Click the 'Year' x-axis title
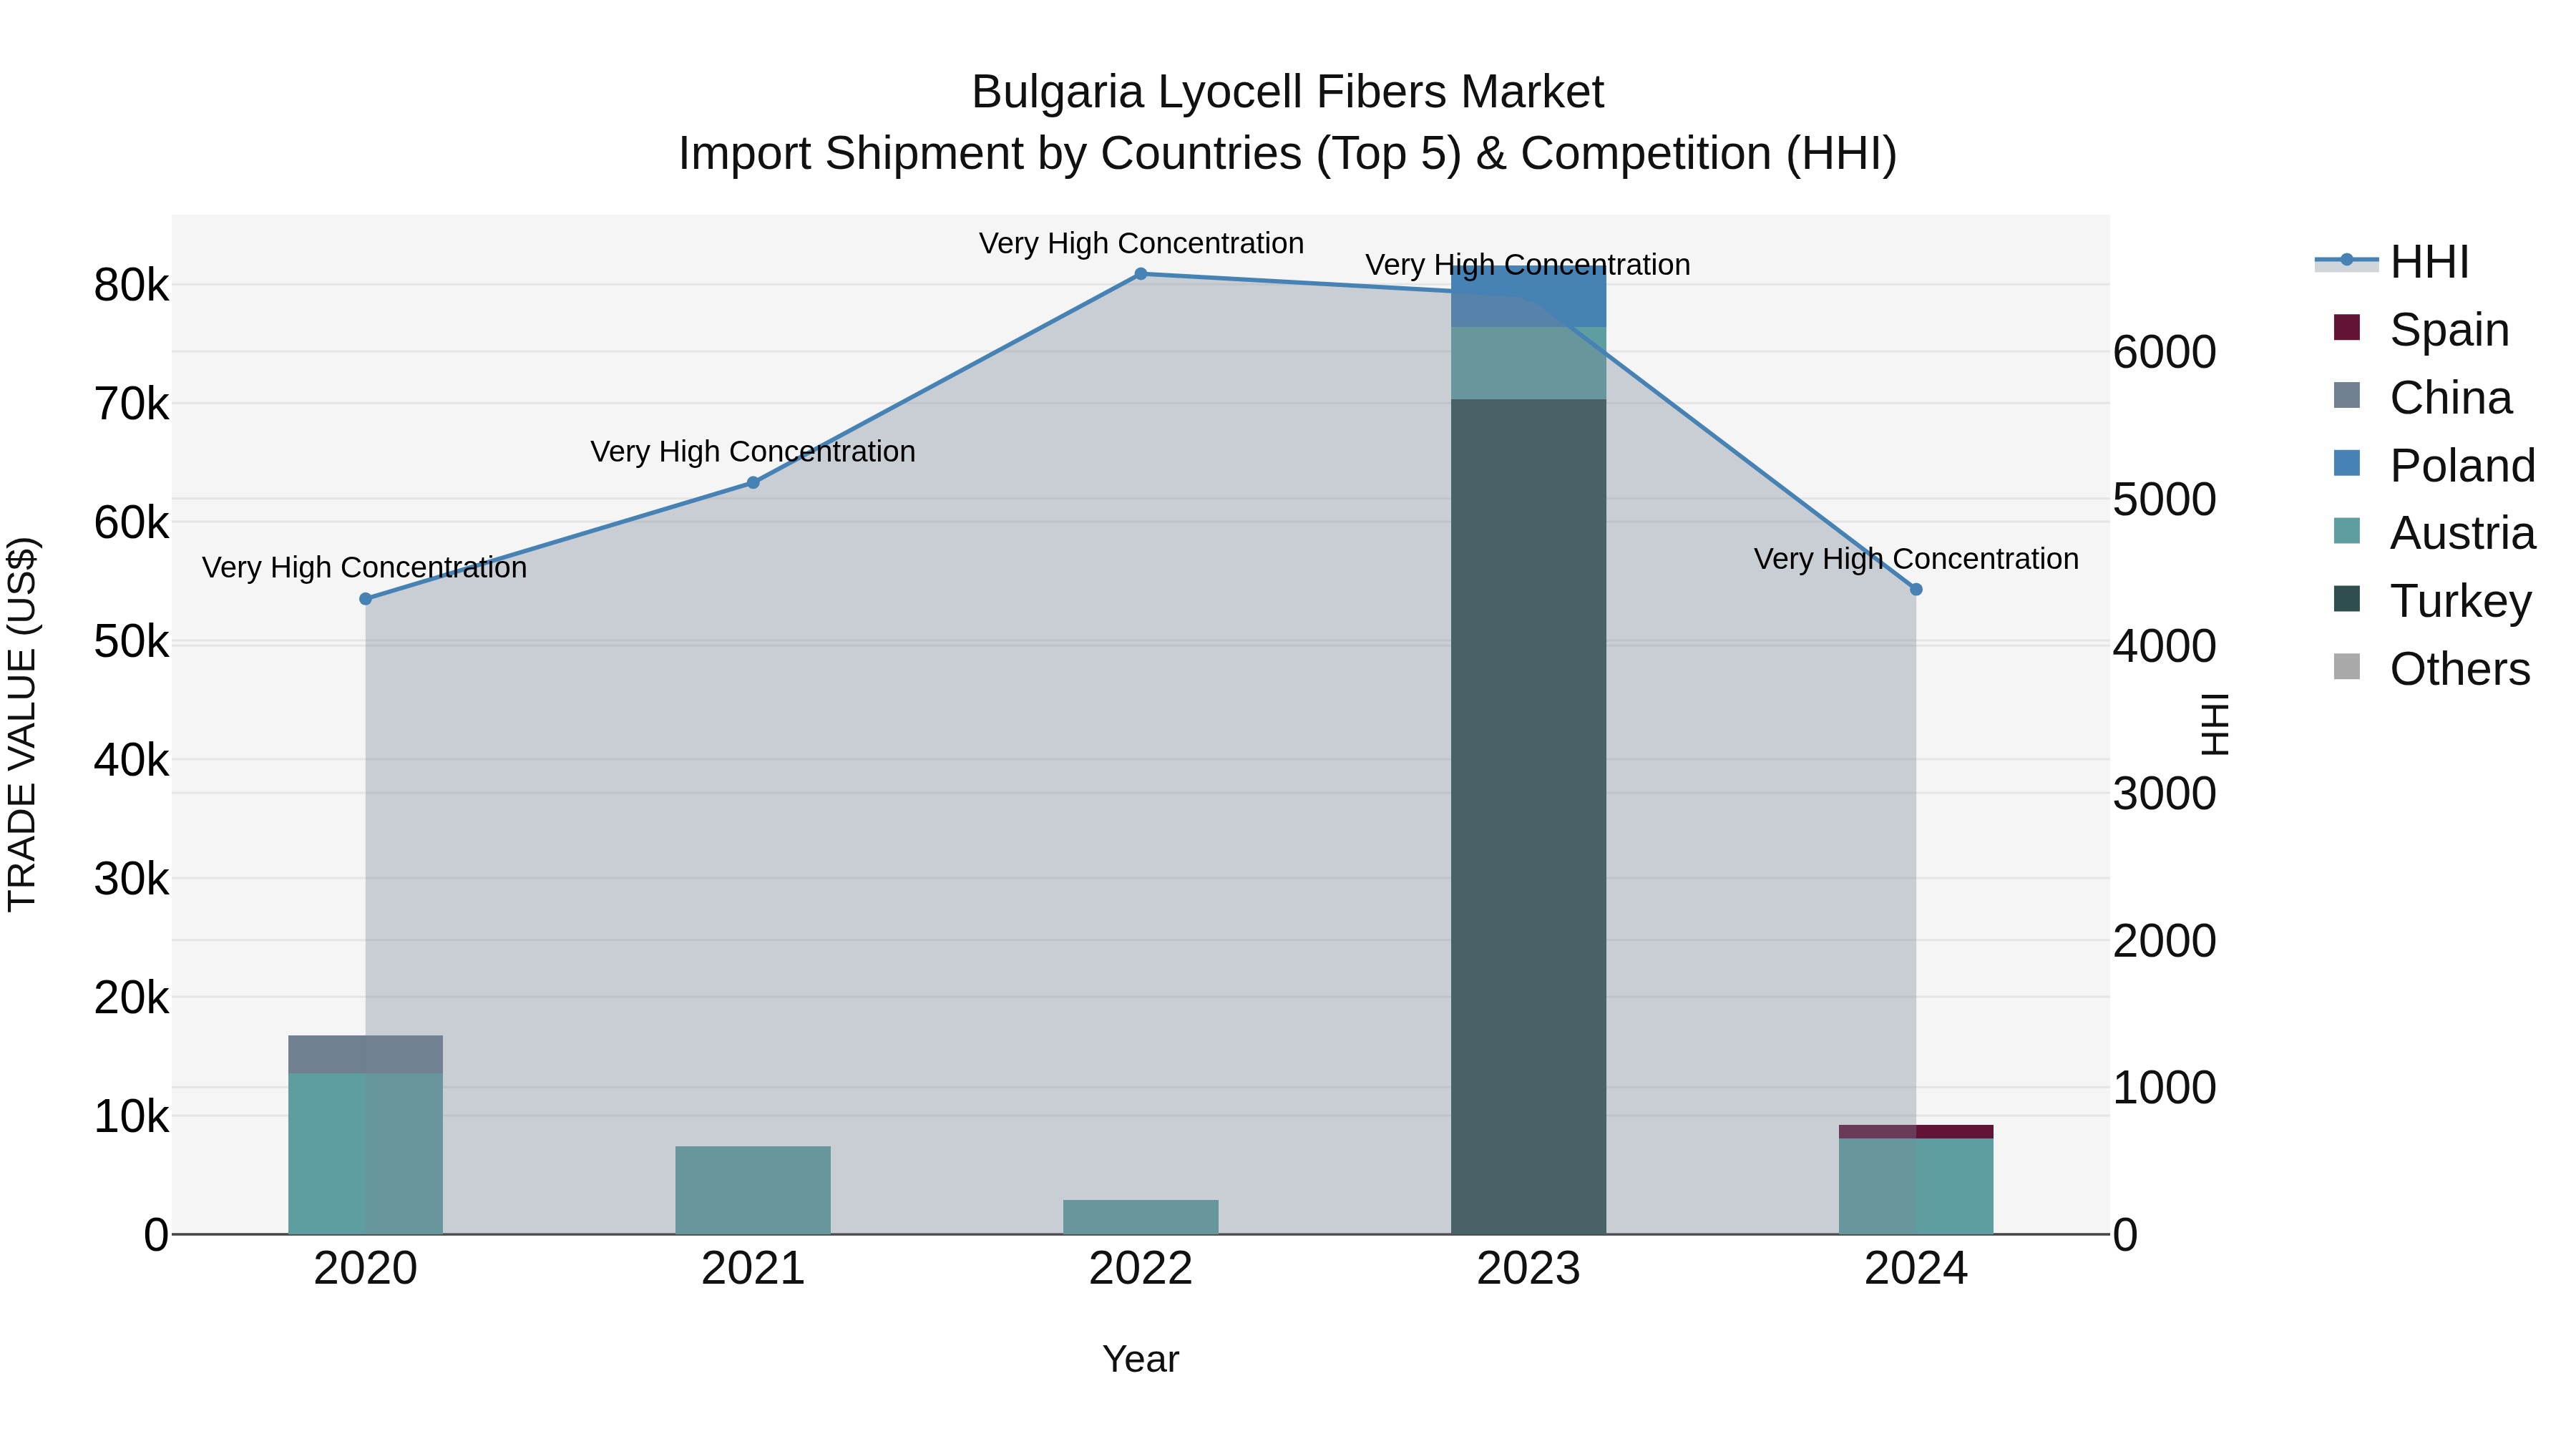2576x1449 pixels. (1141, 1360)
